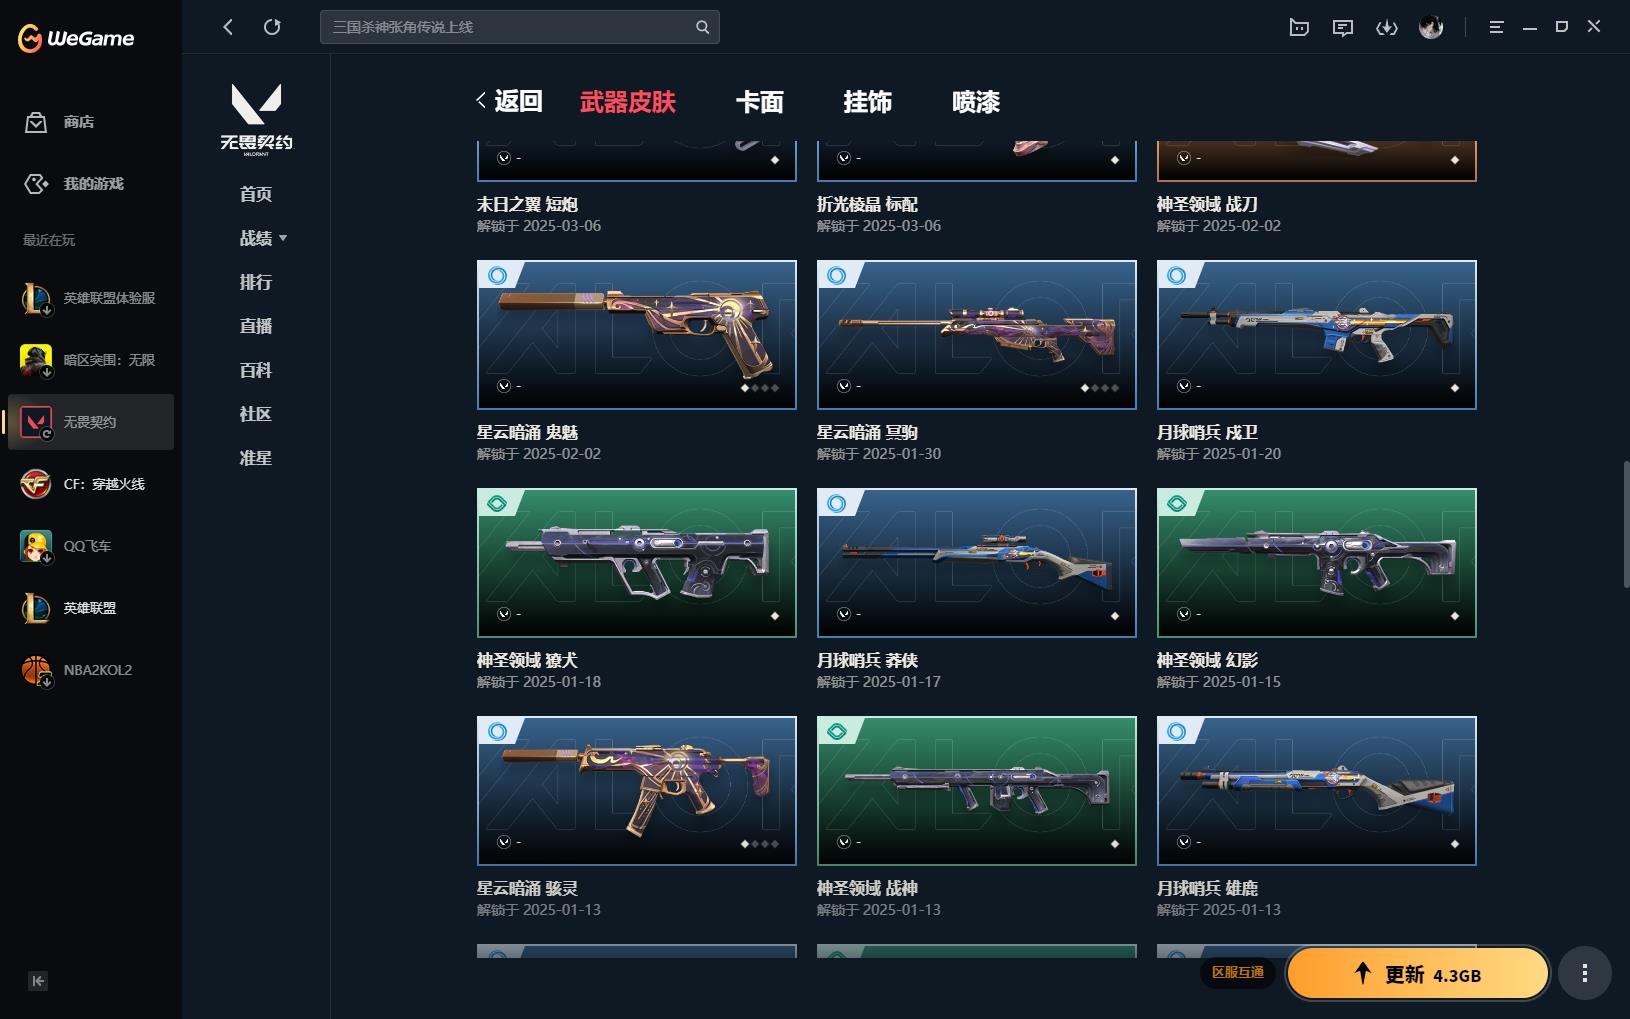Expand dropdown on 神圣领域 獠犬 card
The image size is (1630, 1019).
pos(504,614)
